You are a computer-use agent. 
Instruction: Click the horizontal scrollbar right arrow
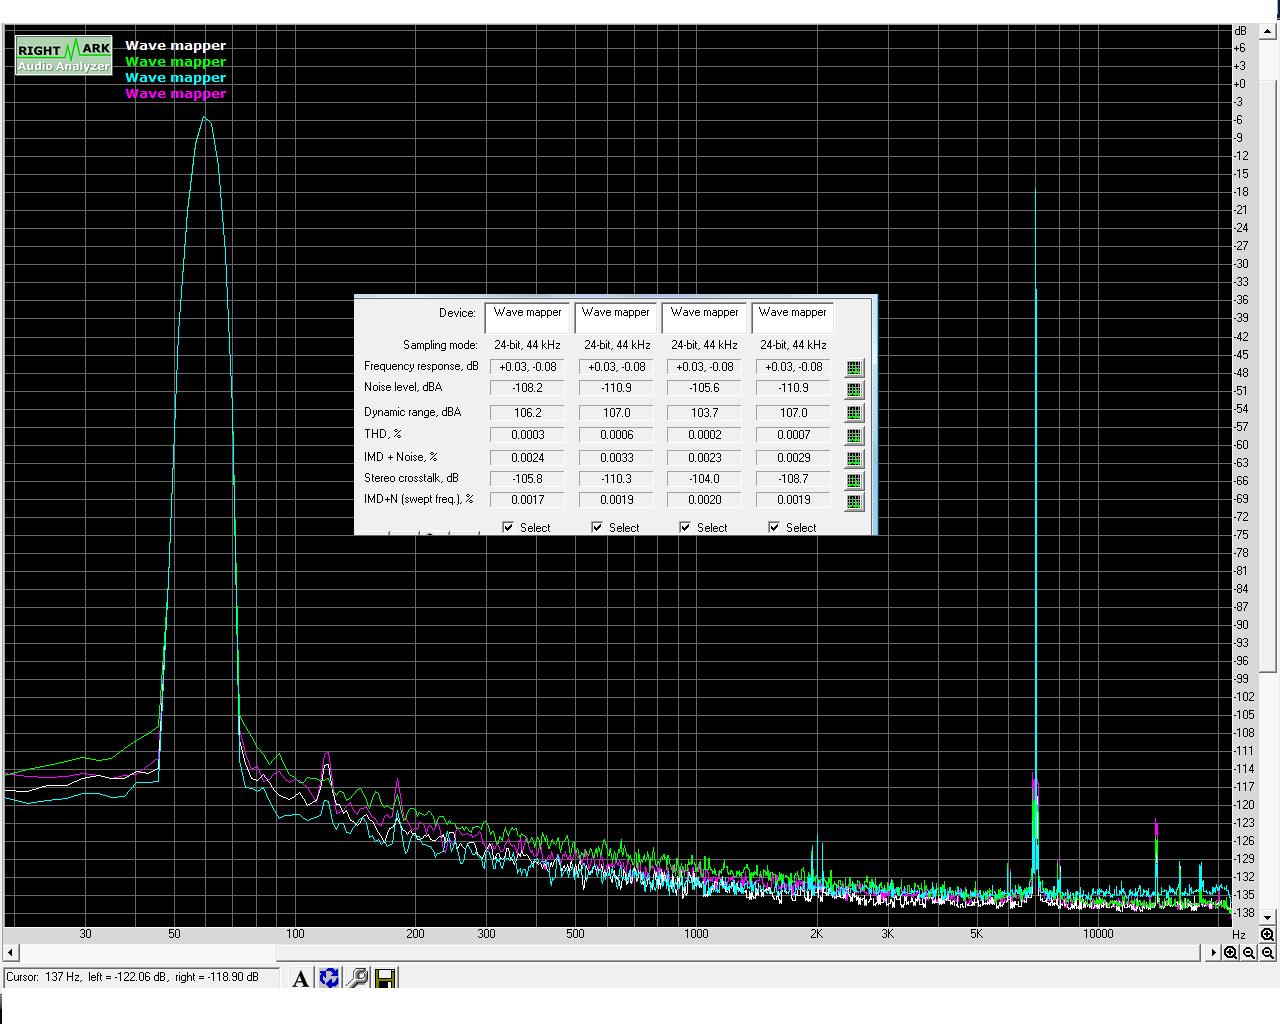pyautogui.click(x=1213, y=953)
